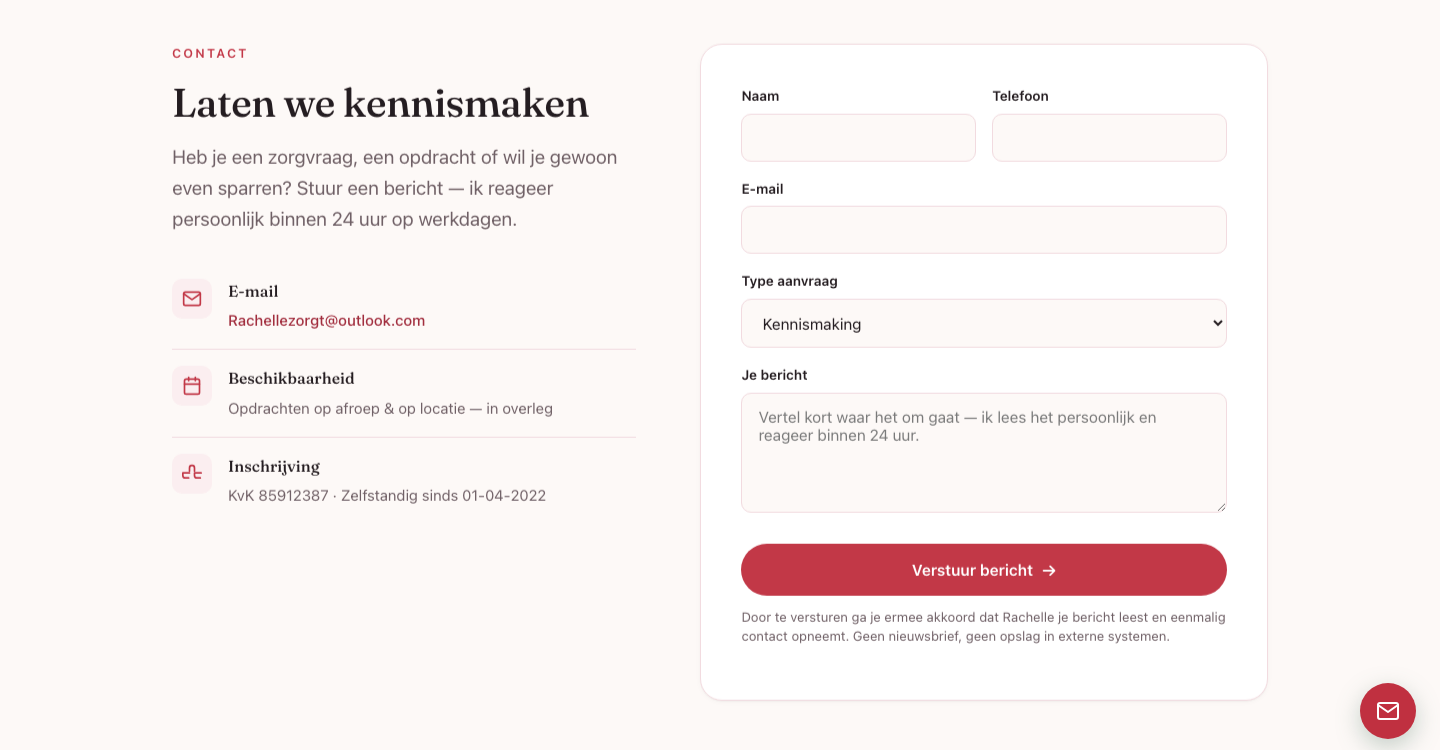Screen dimensions: 1440x750
Task: Open the Type aanvraag dropdown
Action: pos(984,324)
